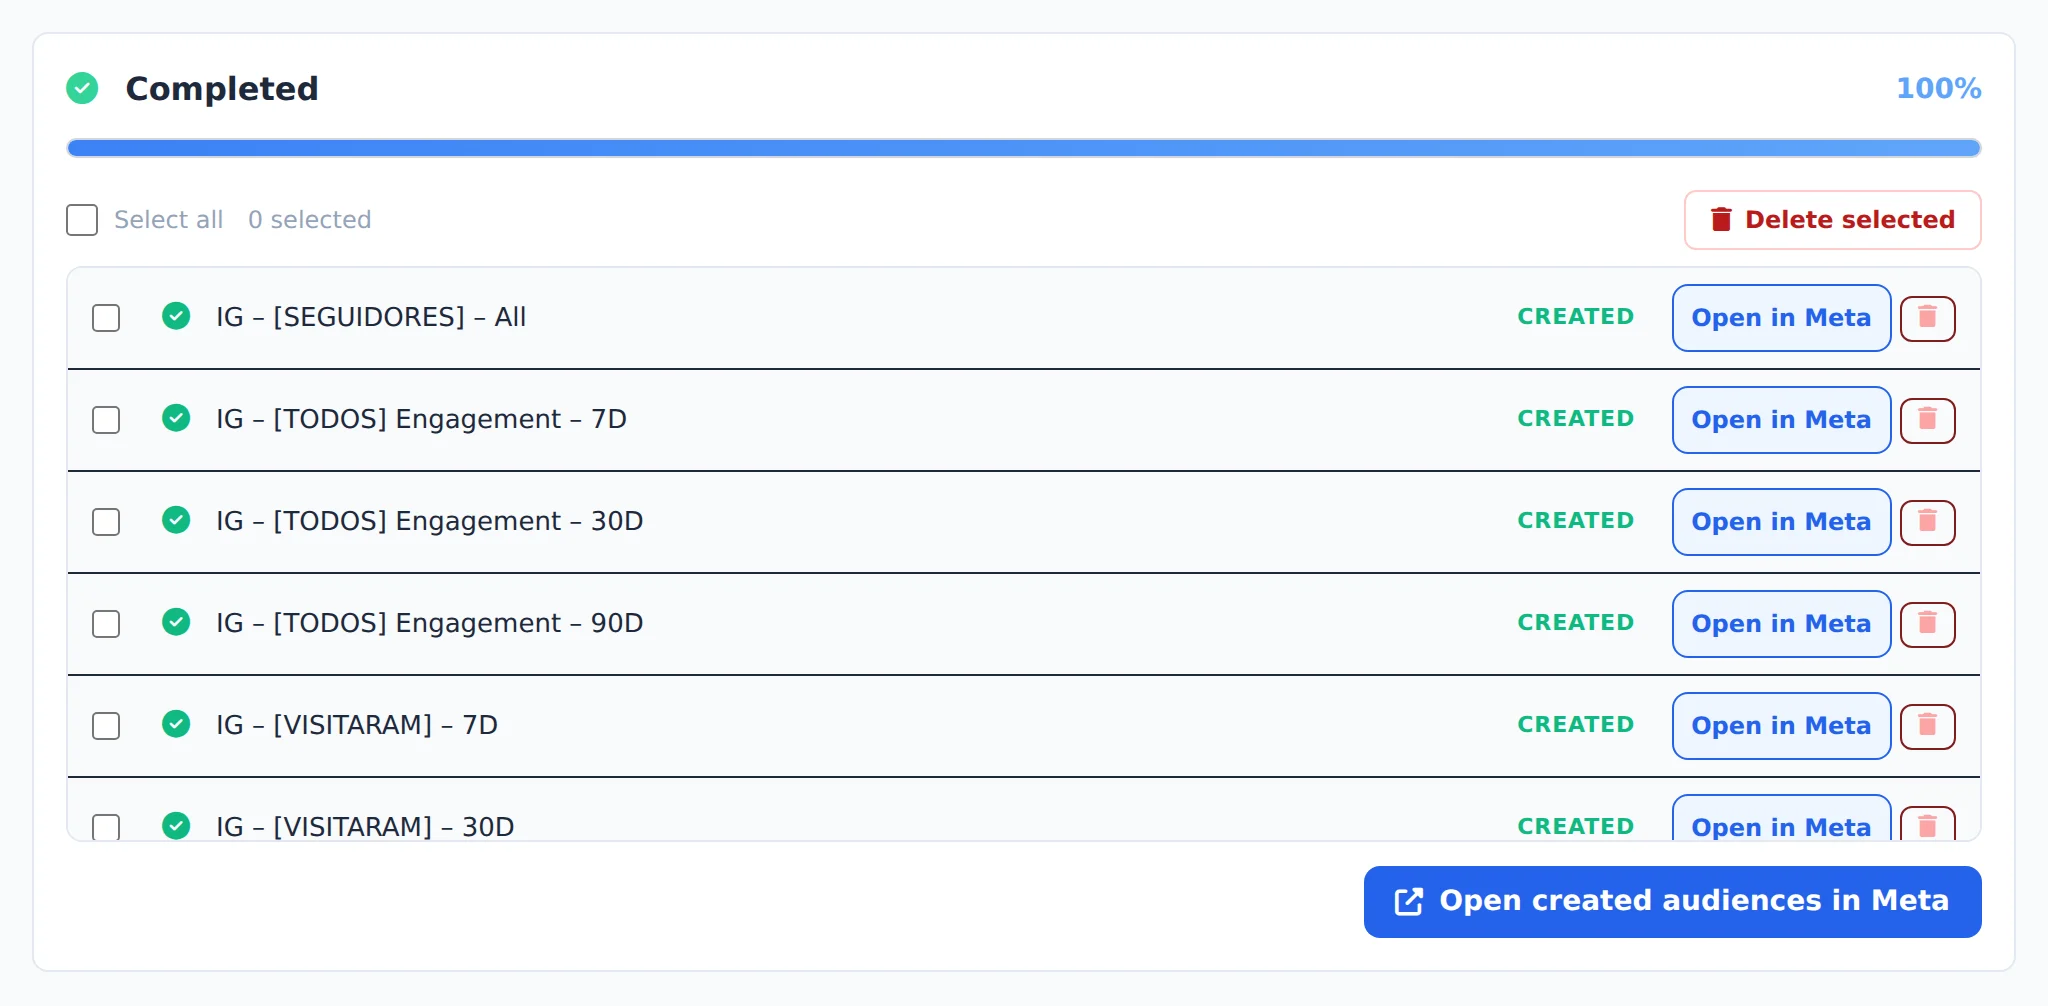Click the 100% progress value

(1938, 88)
